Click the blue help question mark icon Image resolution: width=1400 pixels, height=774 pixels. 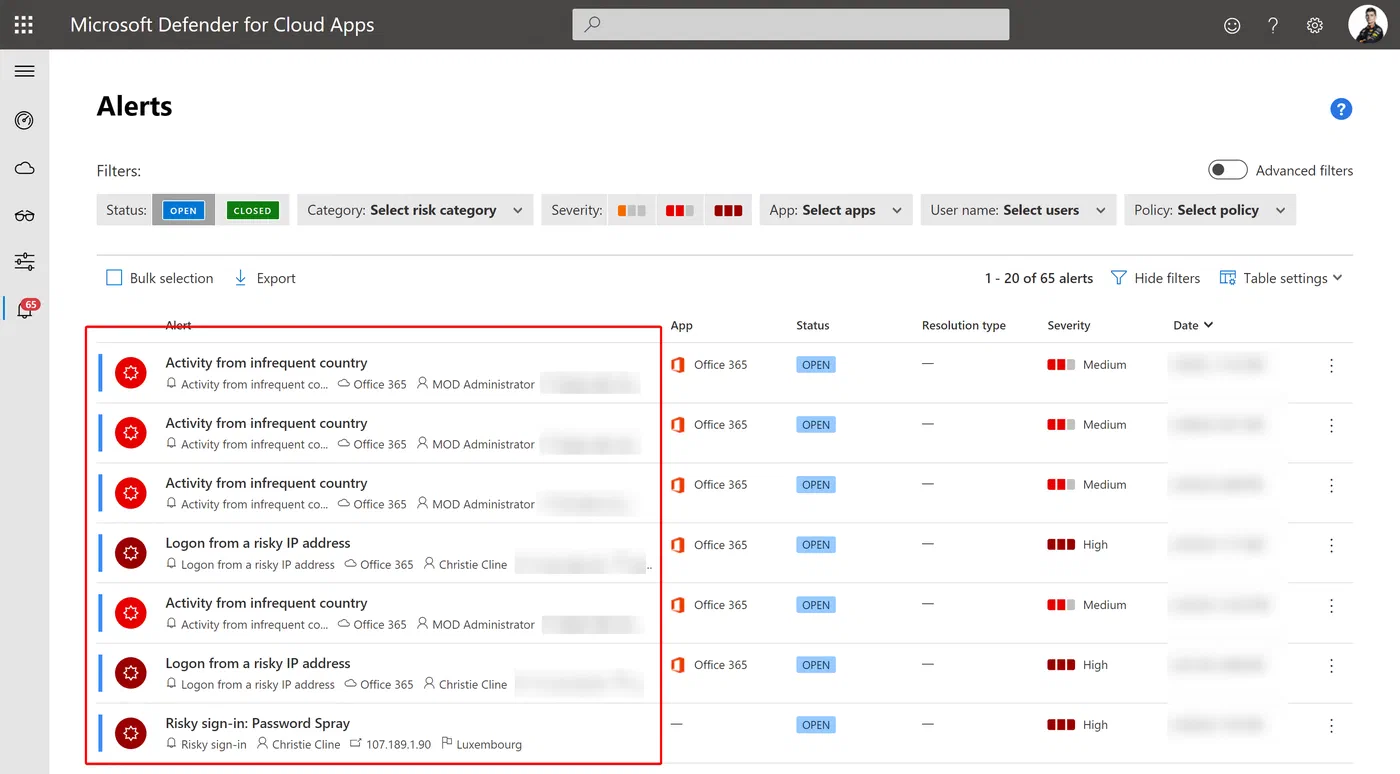click(x=1341, y=109)
